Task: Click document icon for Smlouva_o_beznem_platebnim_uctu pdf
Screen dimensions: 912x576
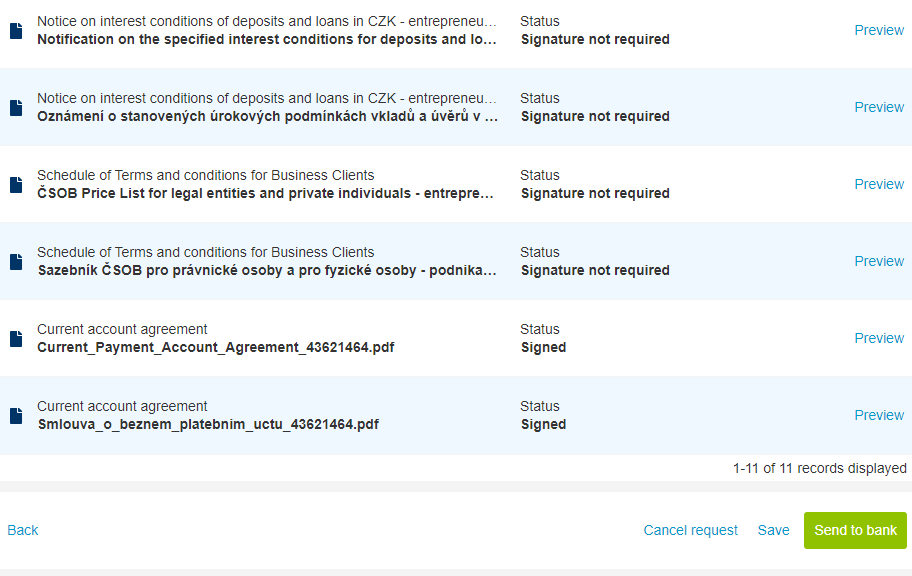Action: (16, 416)
